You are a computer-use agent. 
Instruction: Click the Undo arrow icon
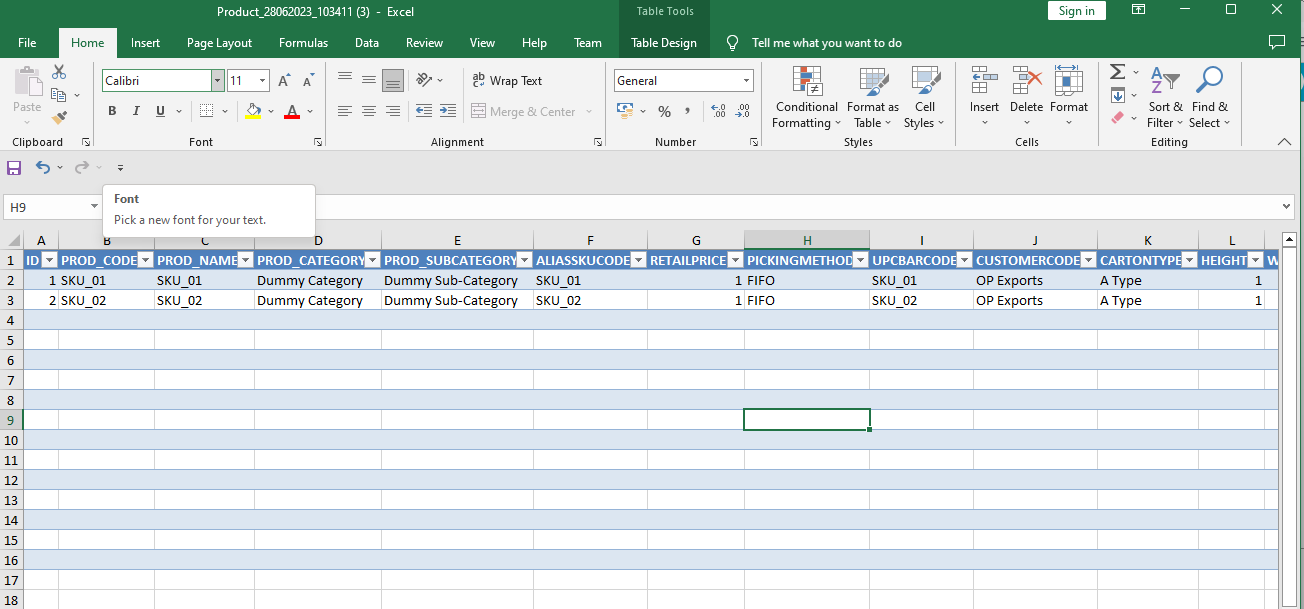42,167
